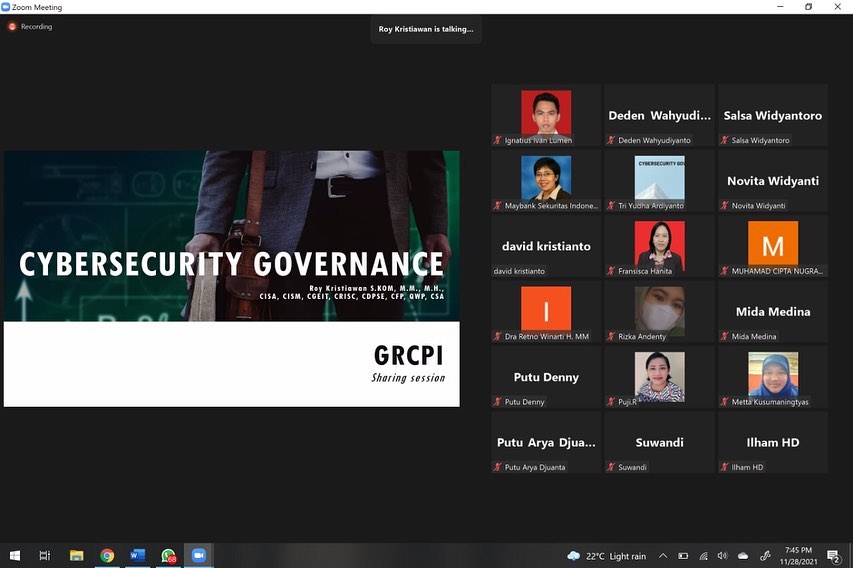Open Microsoft Word from the taskbar

(x=137, y=556)
